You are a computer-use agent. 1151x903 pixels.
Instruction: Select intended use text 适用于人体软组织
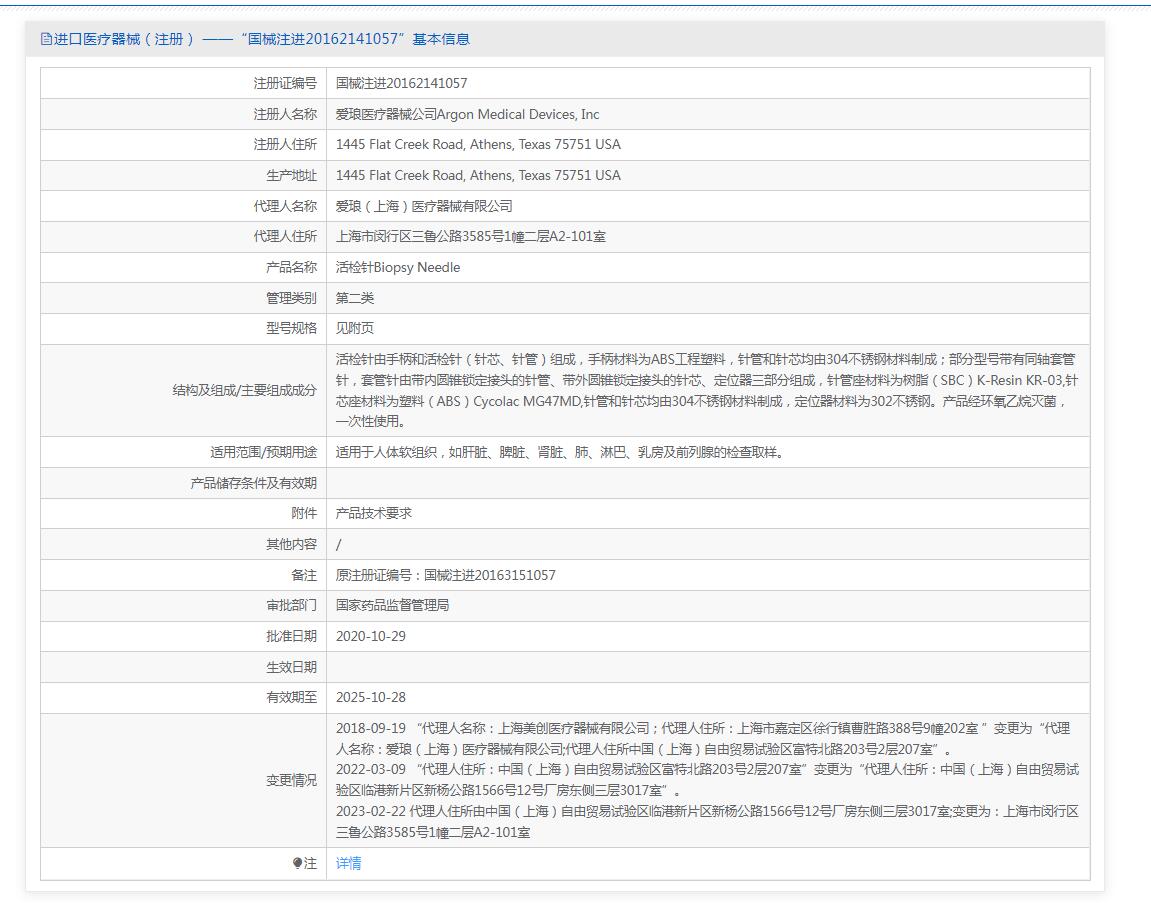(x=559, y=452)
